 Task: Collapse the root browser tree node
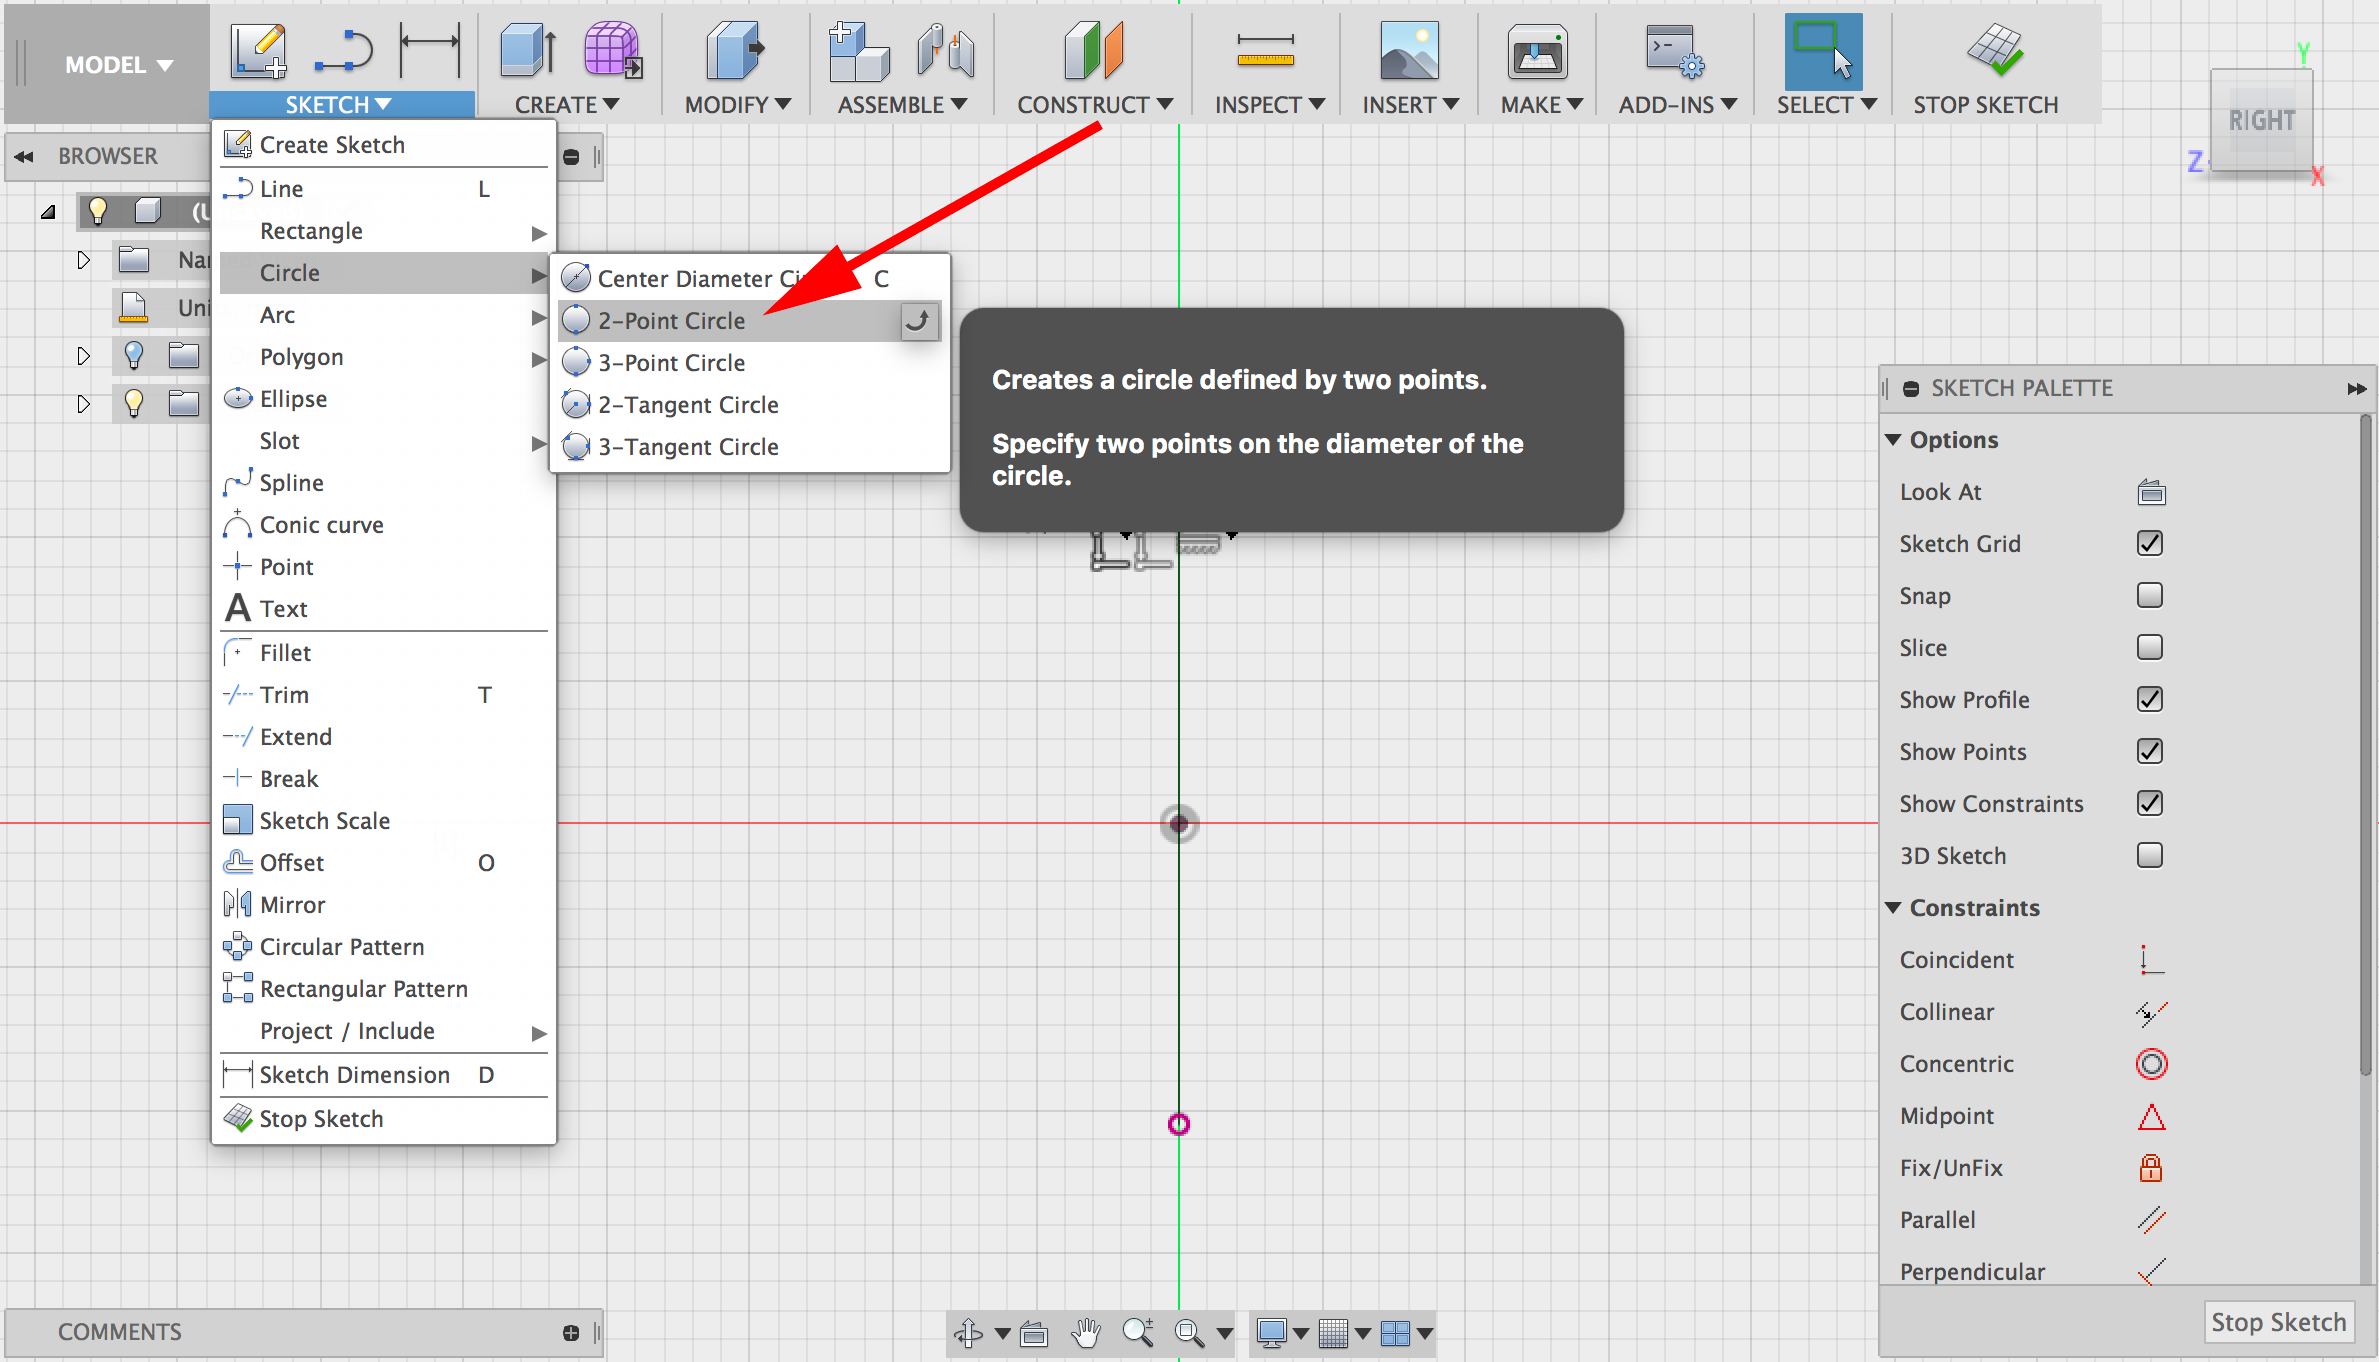pyautogui.click(x=47, y=212)
